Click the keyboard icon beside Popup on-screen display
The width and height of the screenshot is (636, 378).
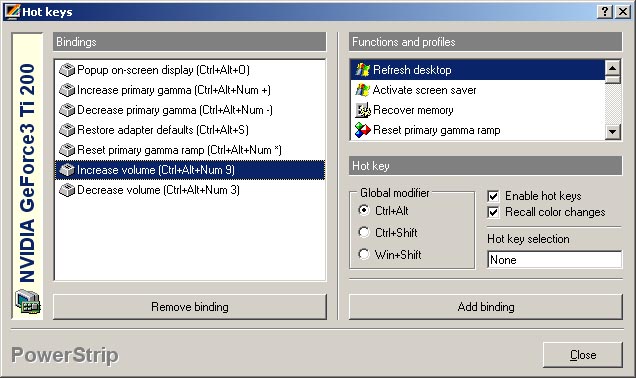67,70
